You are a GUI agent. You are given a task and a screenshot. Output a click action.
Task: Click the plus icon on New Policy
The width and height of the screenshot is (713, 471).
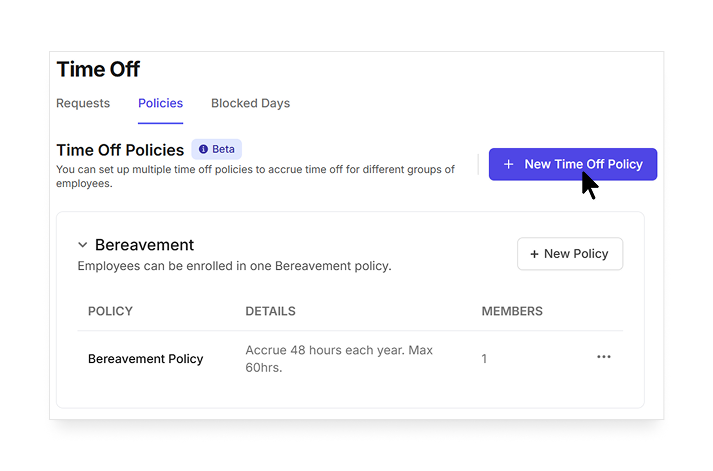(534, 254)
